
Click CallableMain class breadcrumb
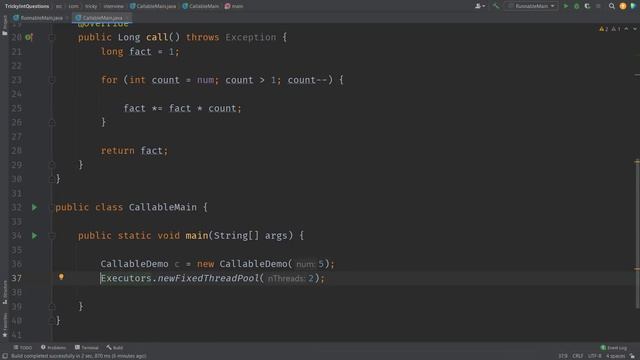pos(200,6)
